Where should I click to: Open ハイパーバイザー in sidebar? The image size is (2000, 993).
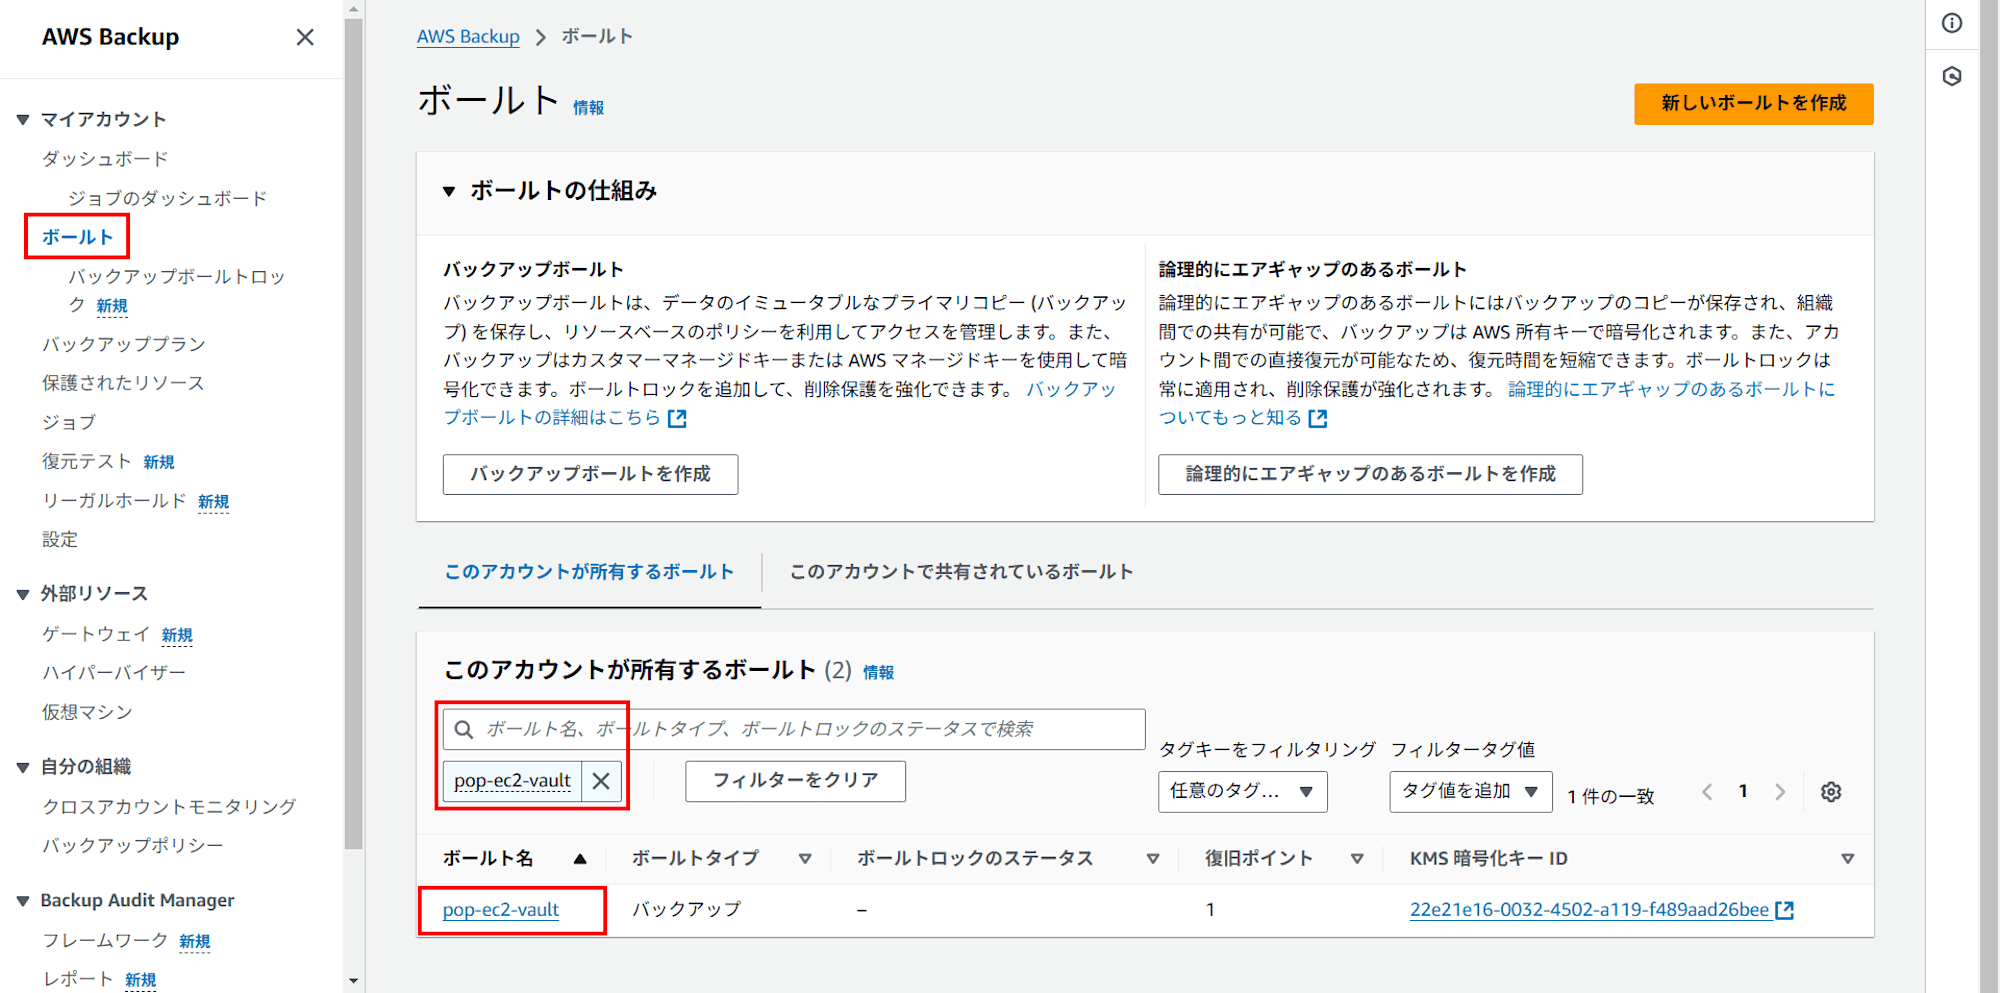click(x=114, y=673)
